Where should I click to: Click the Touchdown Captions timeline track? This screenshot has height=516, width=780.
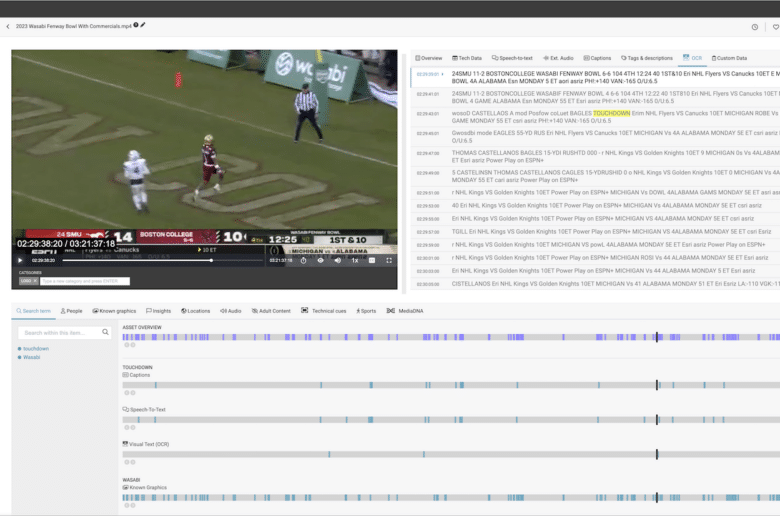[x=451, y=385]
